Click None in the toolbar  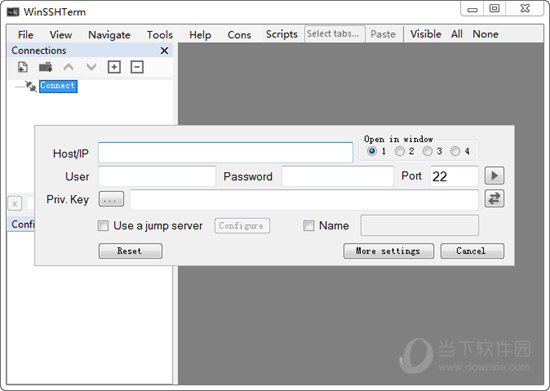click(x=485, y=34)
